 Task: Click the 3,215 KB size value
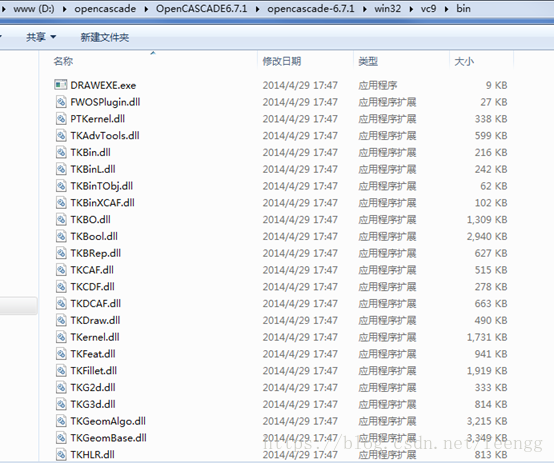click(487, 421)
